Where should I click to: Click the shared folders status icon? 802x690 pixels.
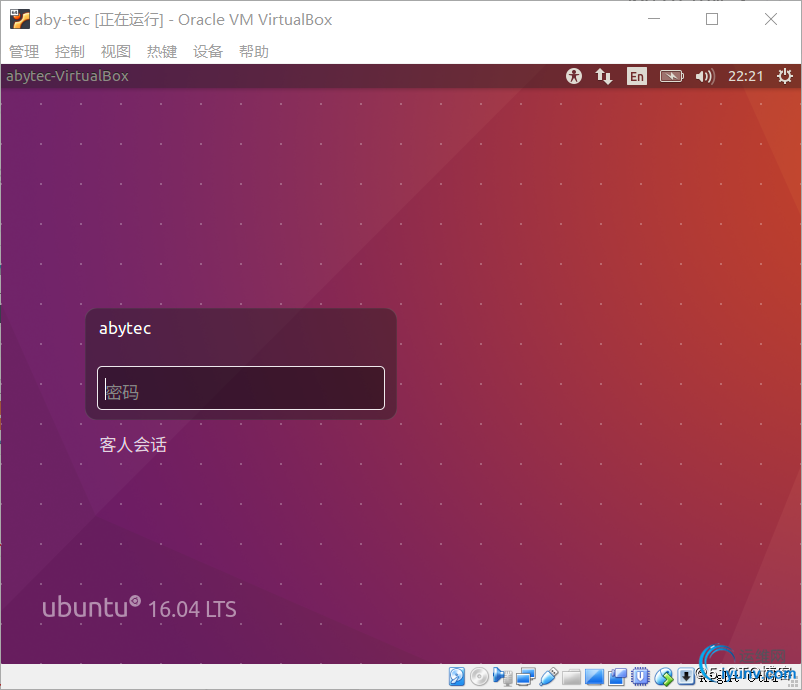pos(571,677)
